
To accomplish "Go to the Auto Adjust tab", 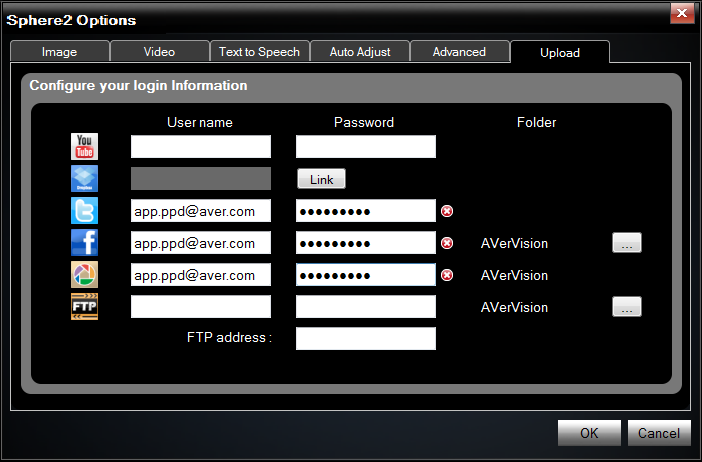I will [x=360, y=51].
